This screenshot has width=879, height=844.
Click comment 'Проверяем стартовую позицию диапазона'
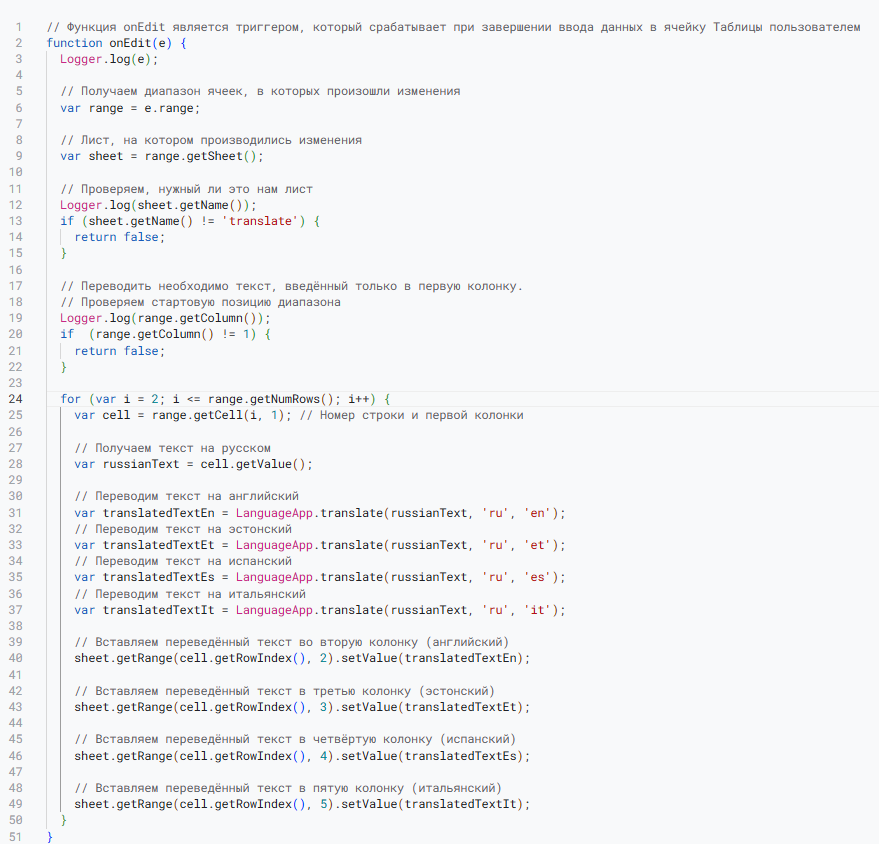click(x=200, y=302)
